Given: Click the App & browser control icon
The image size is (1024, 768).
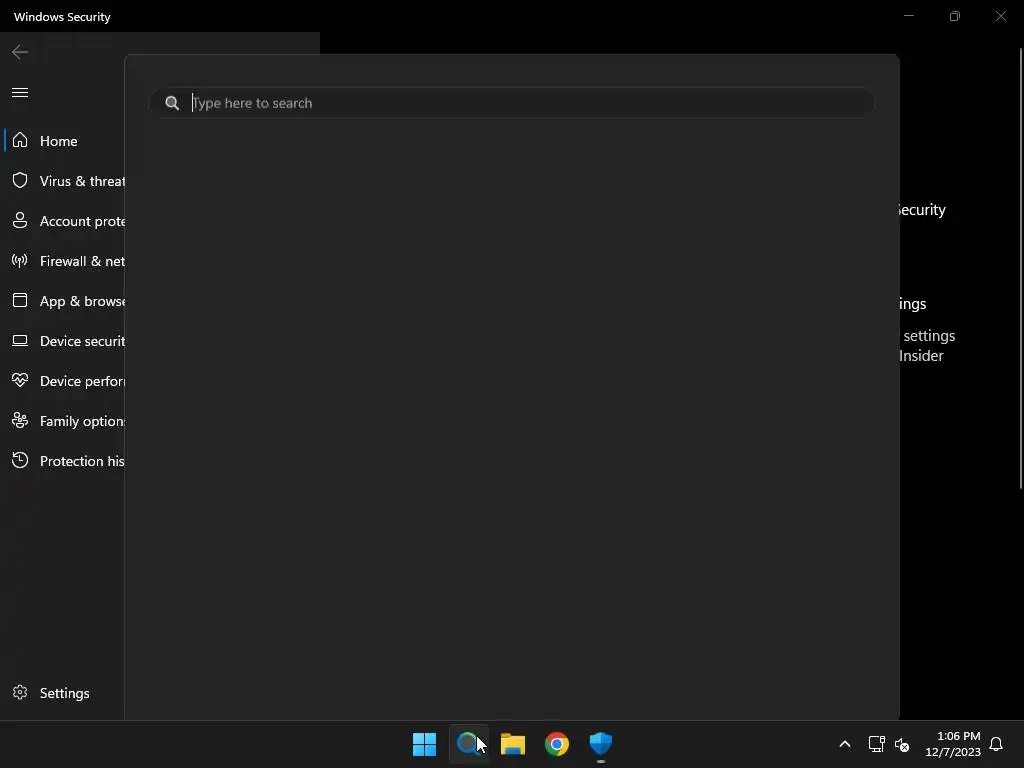Looking at the screenshot, I should pos(20,300).
